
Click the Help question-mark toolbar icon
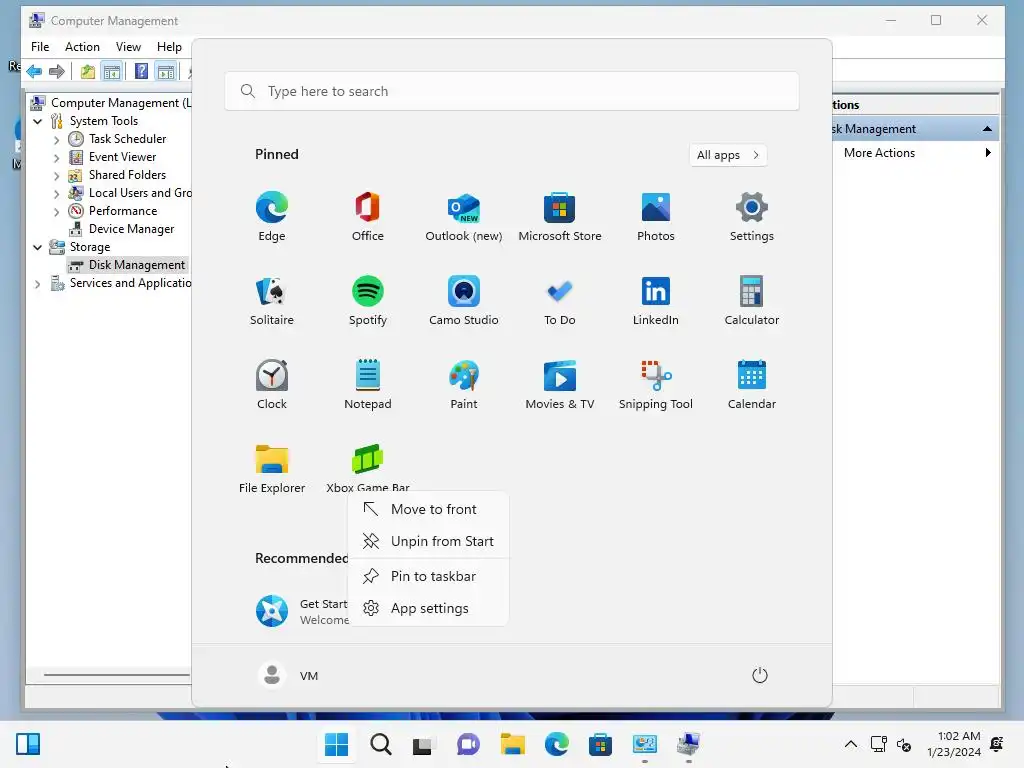[x=141, y=71]
